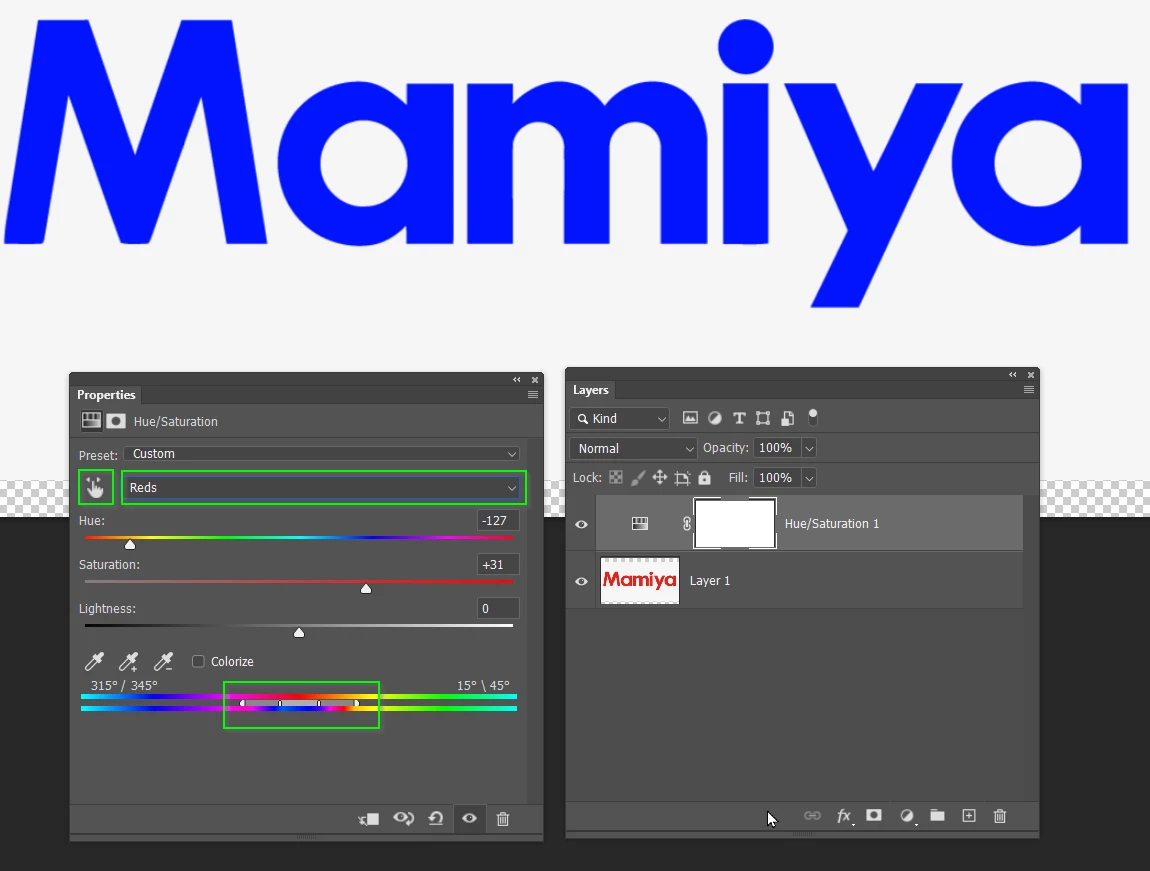Click the Hue slider handle
This screenshot has height=871, width=1150.
[x=130, y=544]
